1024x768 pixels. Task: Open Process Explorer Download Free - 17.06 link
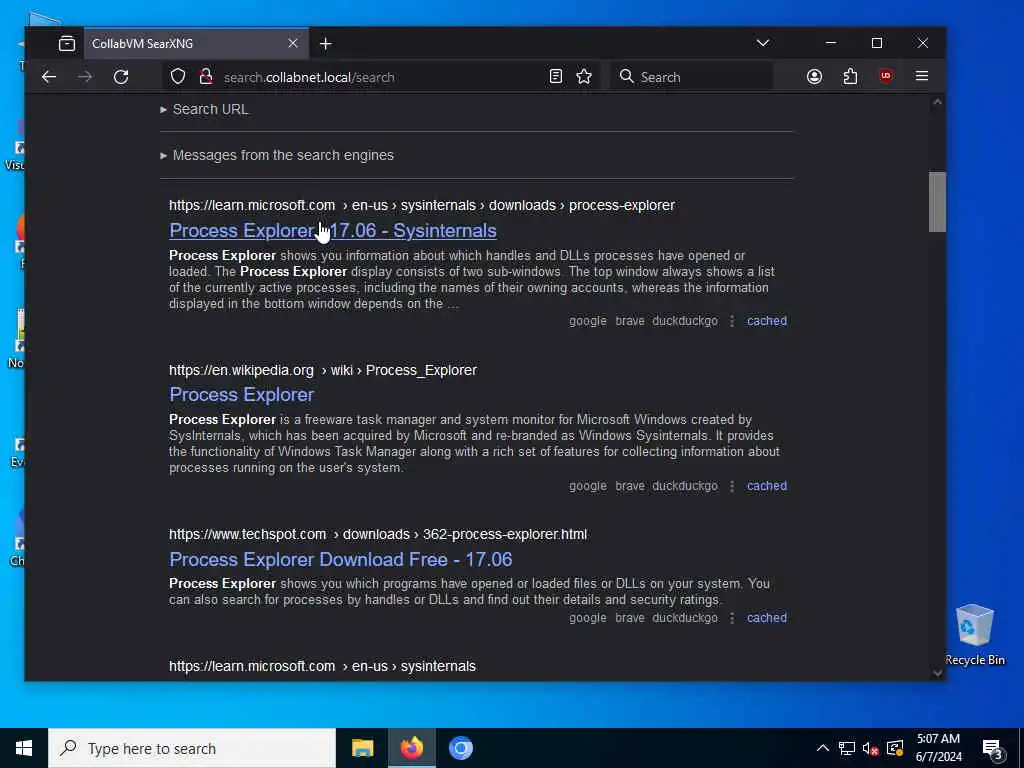(x=340, y=559)
